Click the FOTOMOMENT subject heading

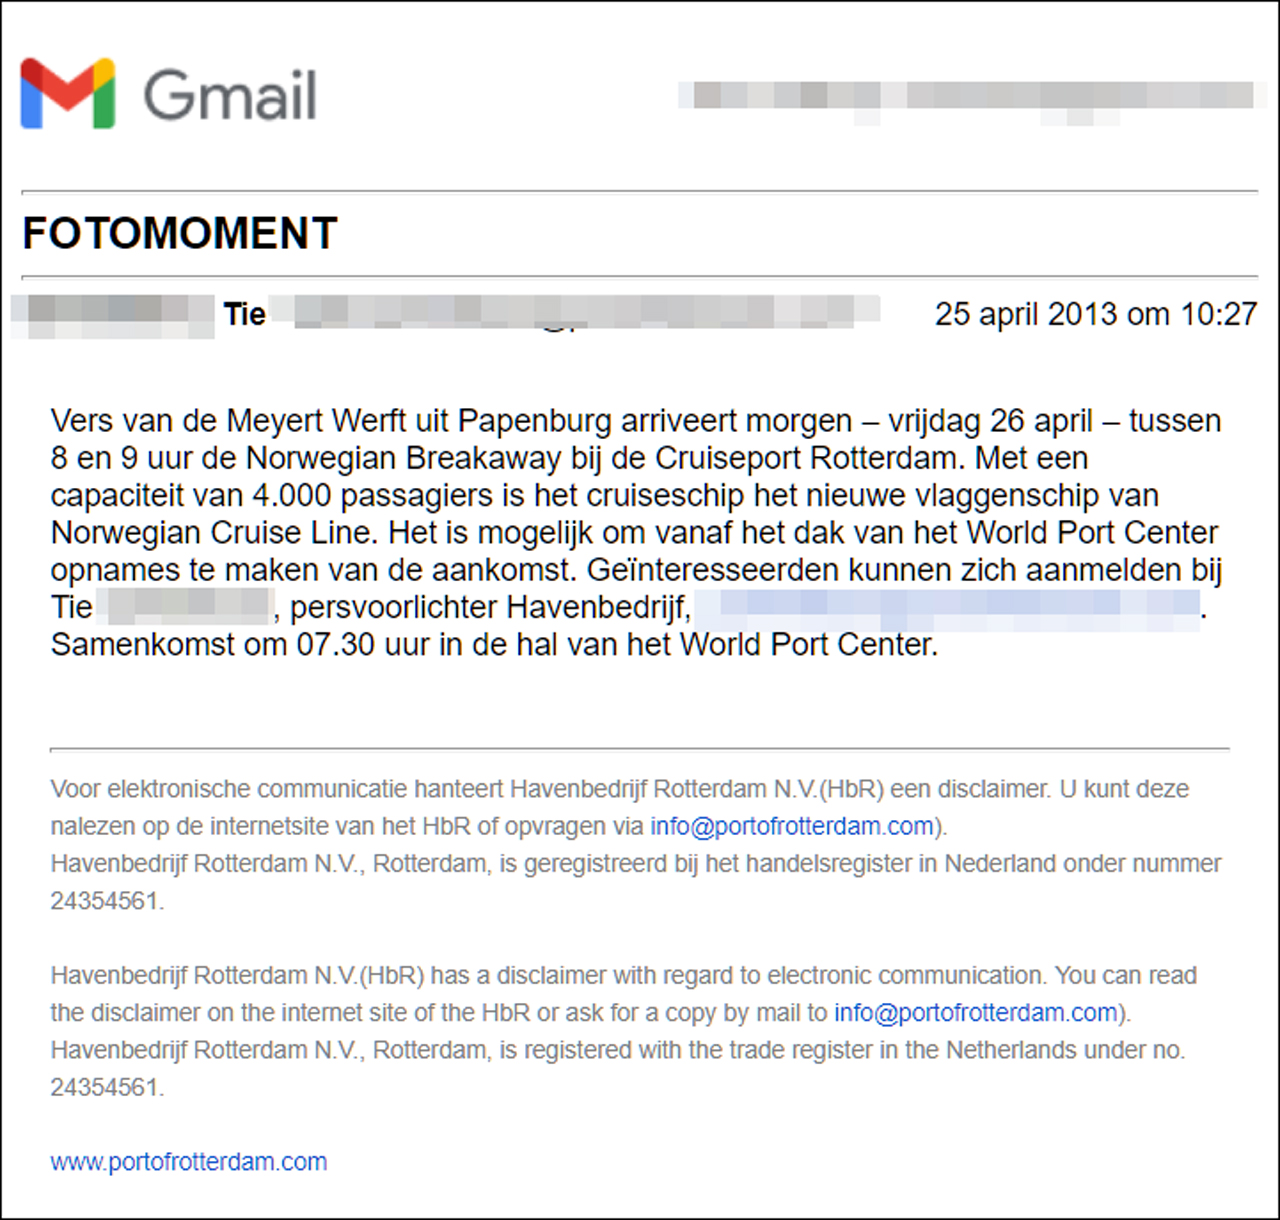180,233
